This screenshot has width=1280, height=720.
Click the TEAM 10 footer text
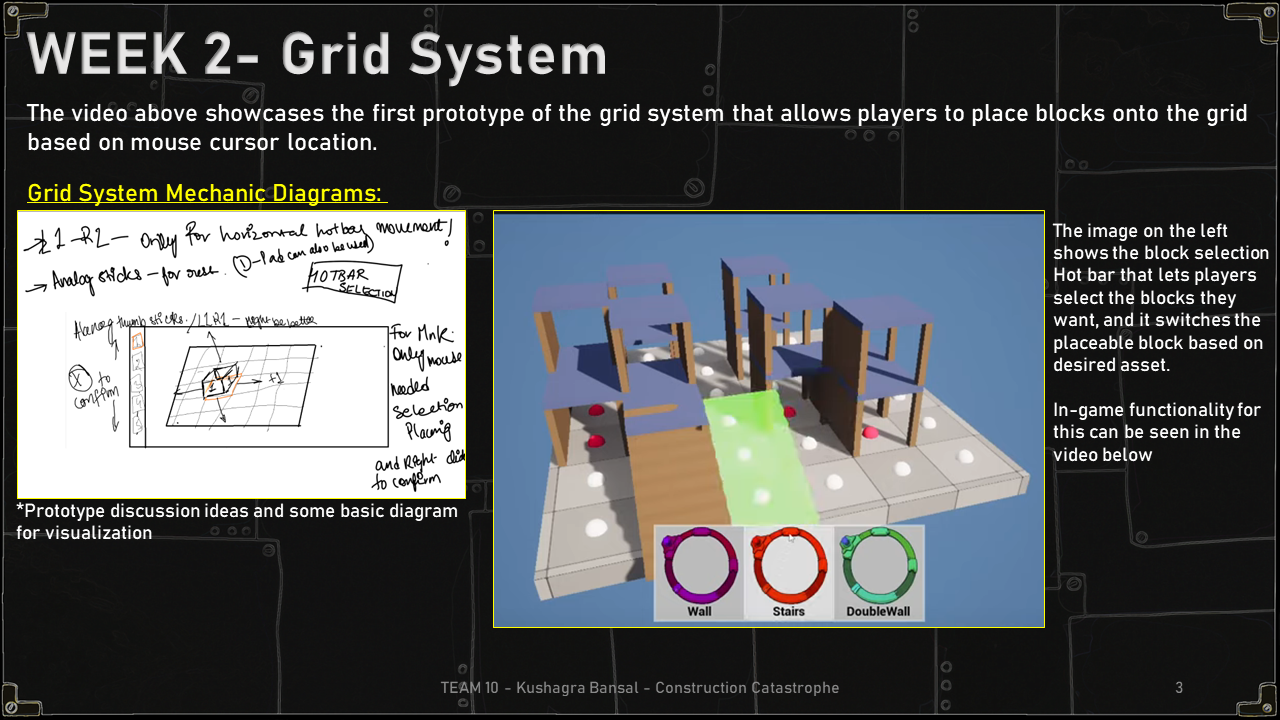[x=639, y=688]
